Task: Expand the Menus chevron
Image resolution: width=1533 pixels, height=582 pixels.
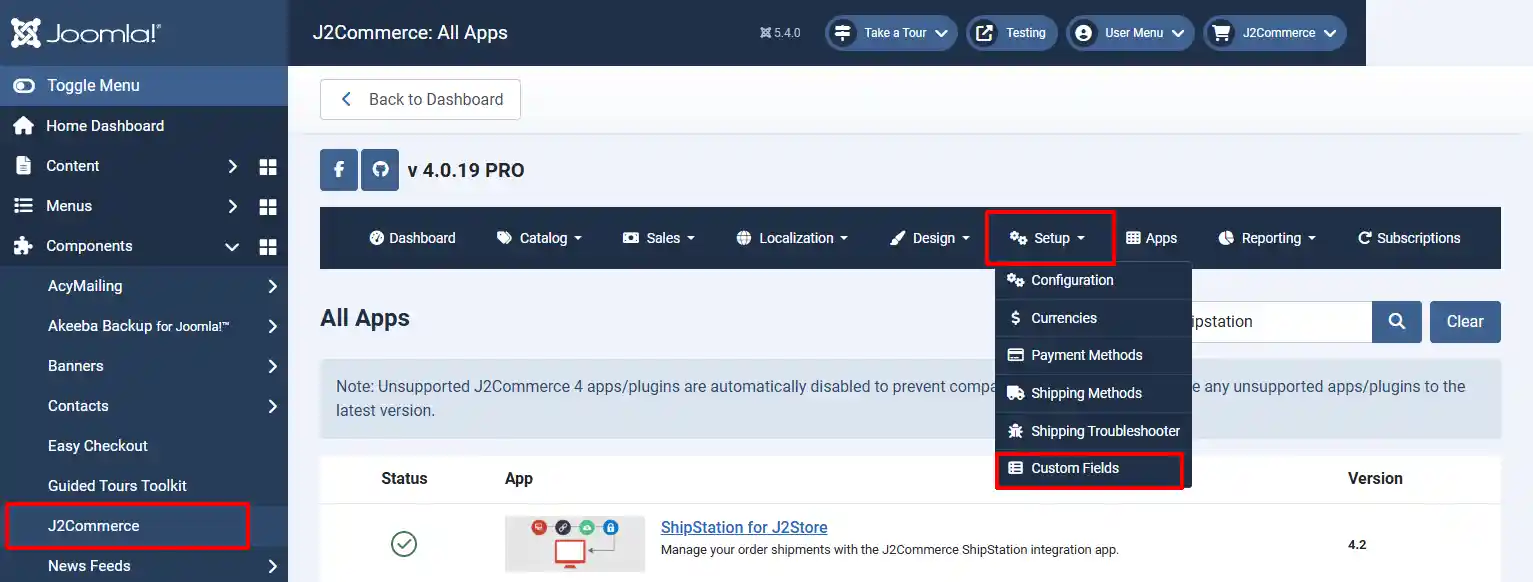Action: click(x=232, y=206)
